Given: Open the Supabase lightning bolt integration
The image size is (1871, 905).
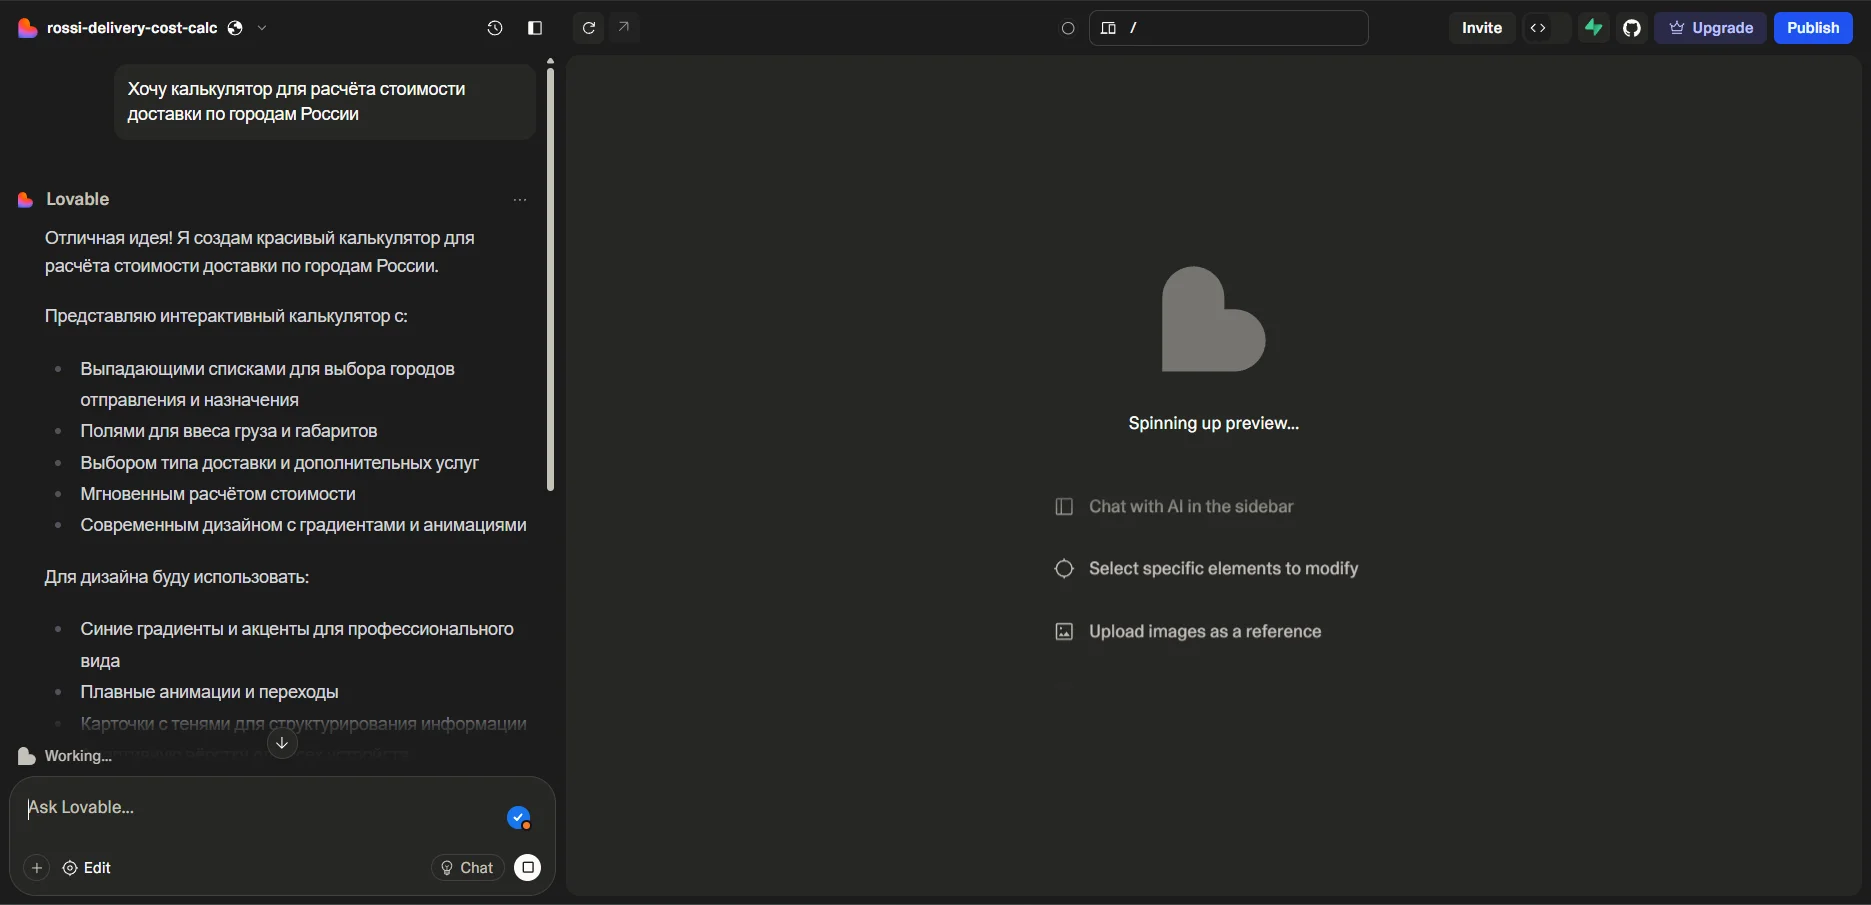Looking at the screenshot, I should tap(1594, 28).
